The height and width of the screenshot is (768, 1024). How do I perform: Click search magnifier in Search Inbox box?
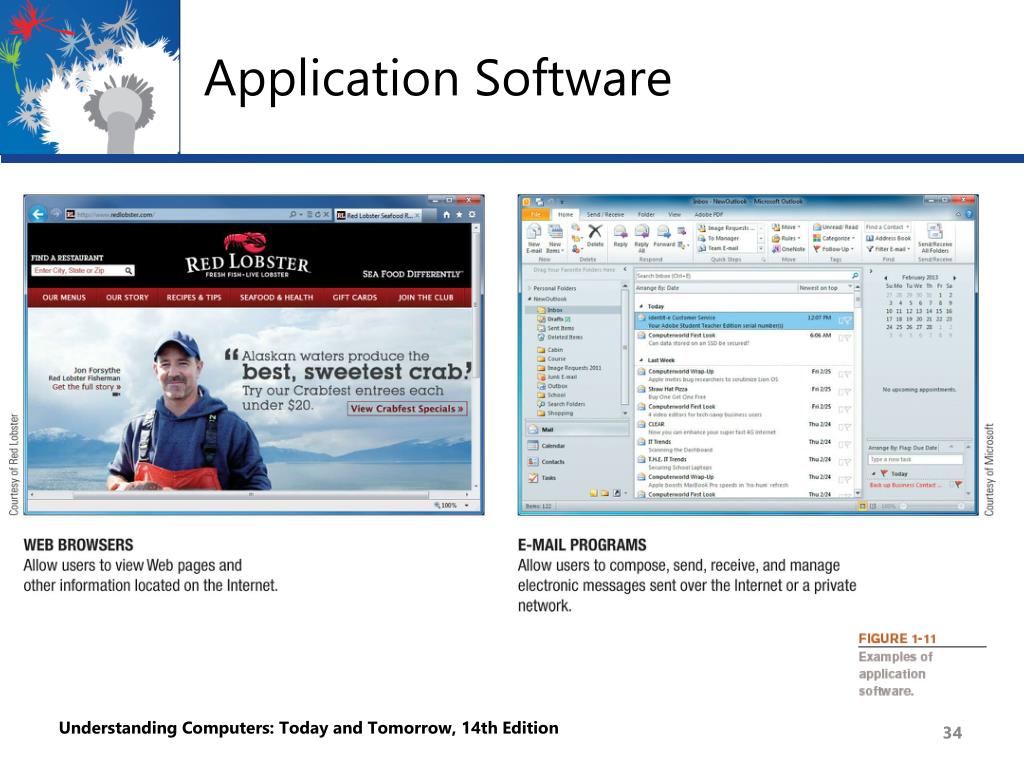click(x=855, y=276)
